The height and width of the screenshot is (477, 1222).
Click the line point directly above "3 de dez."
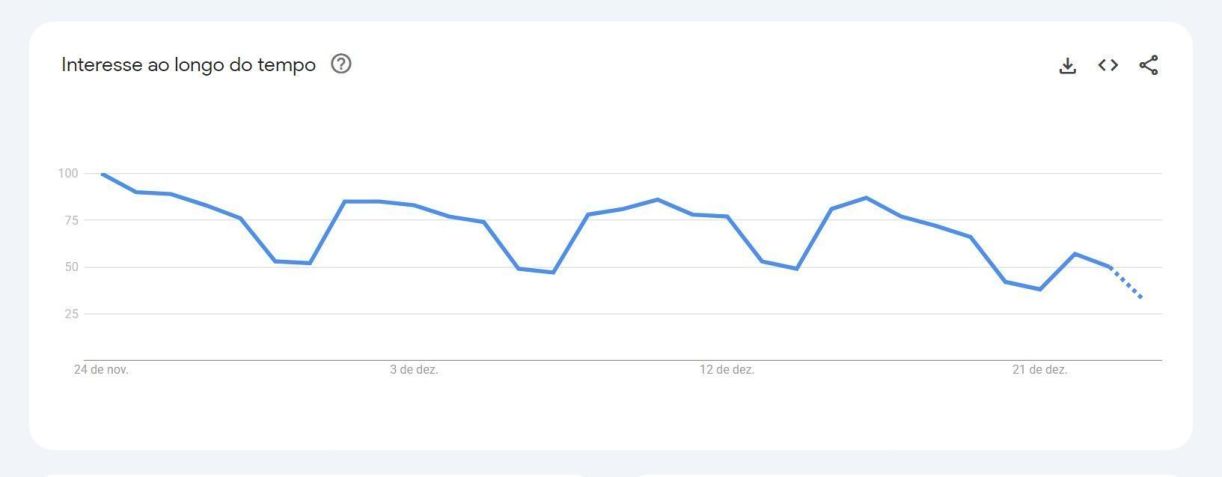coord(414,205)
